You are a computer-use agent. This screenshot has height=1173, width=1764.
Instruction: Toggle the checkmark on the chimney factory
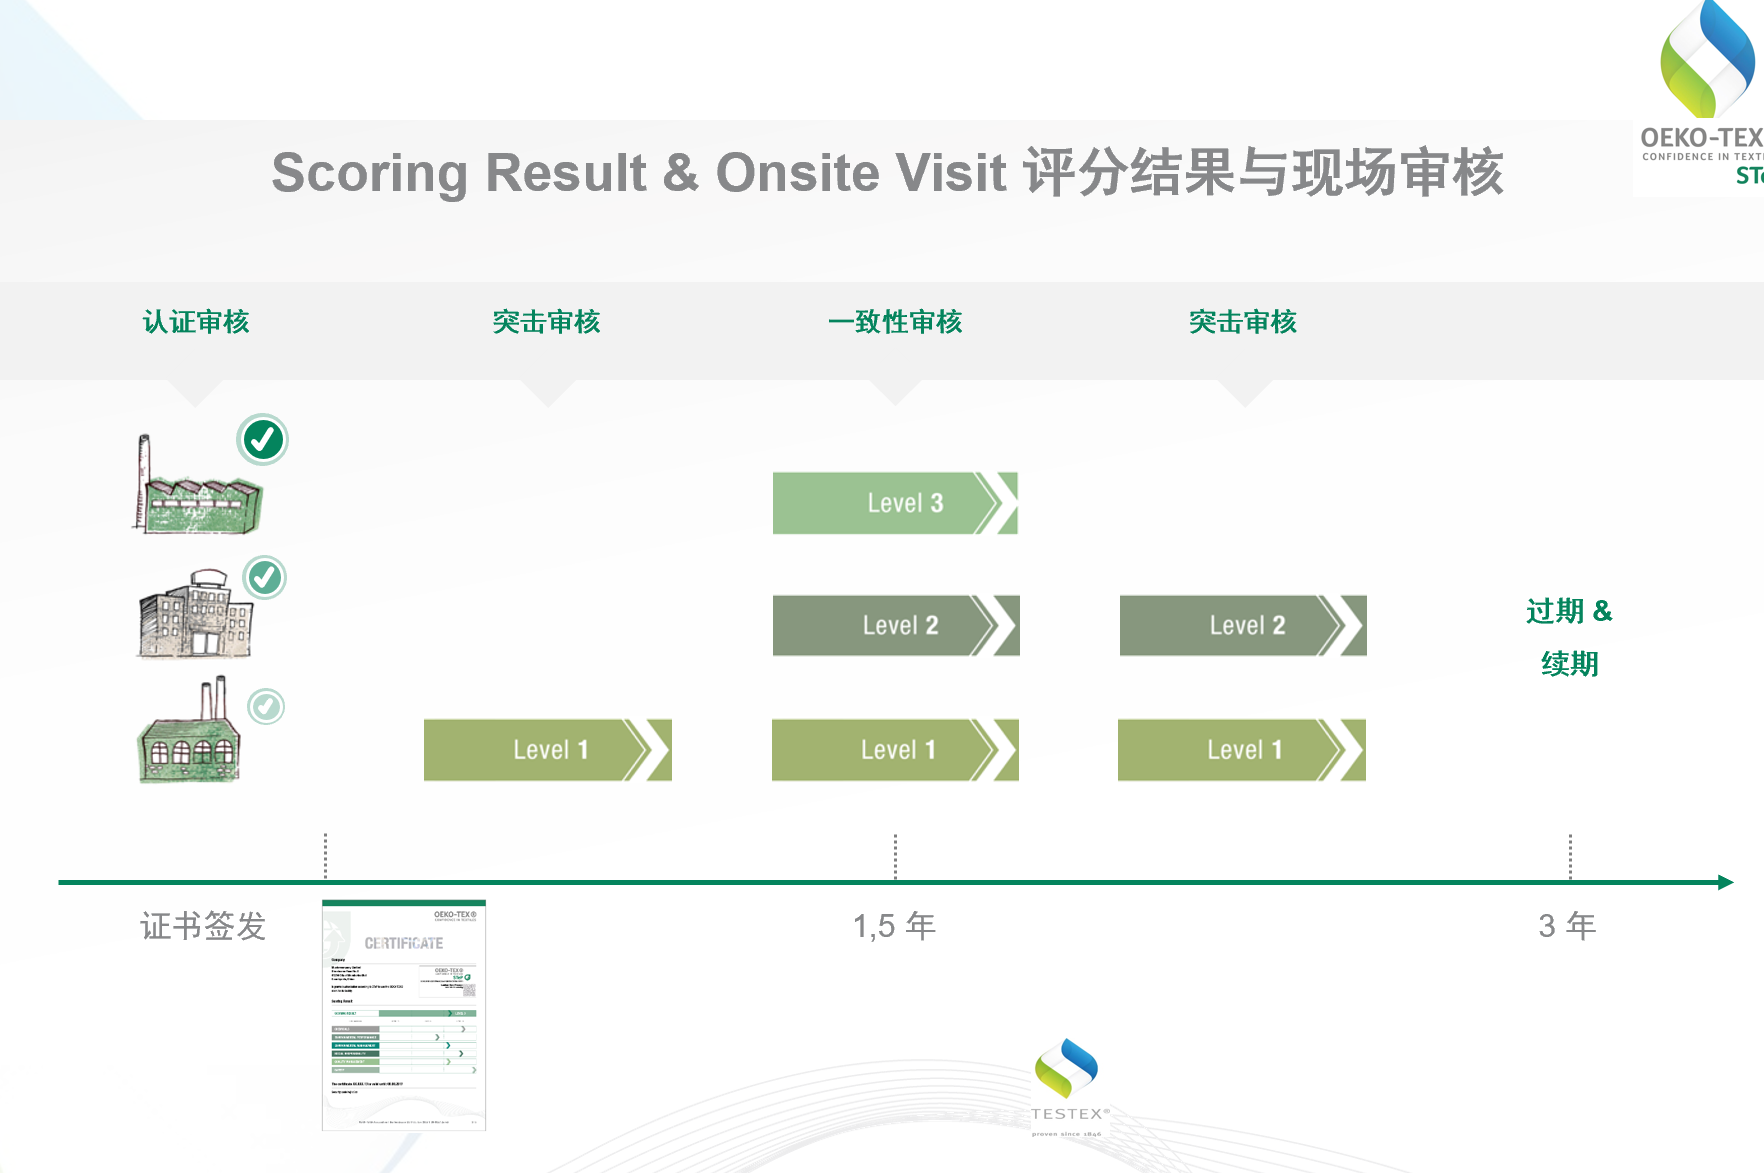(x=263, y=438)
